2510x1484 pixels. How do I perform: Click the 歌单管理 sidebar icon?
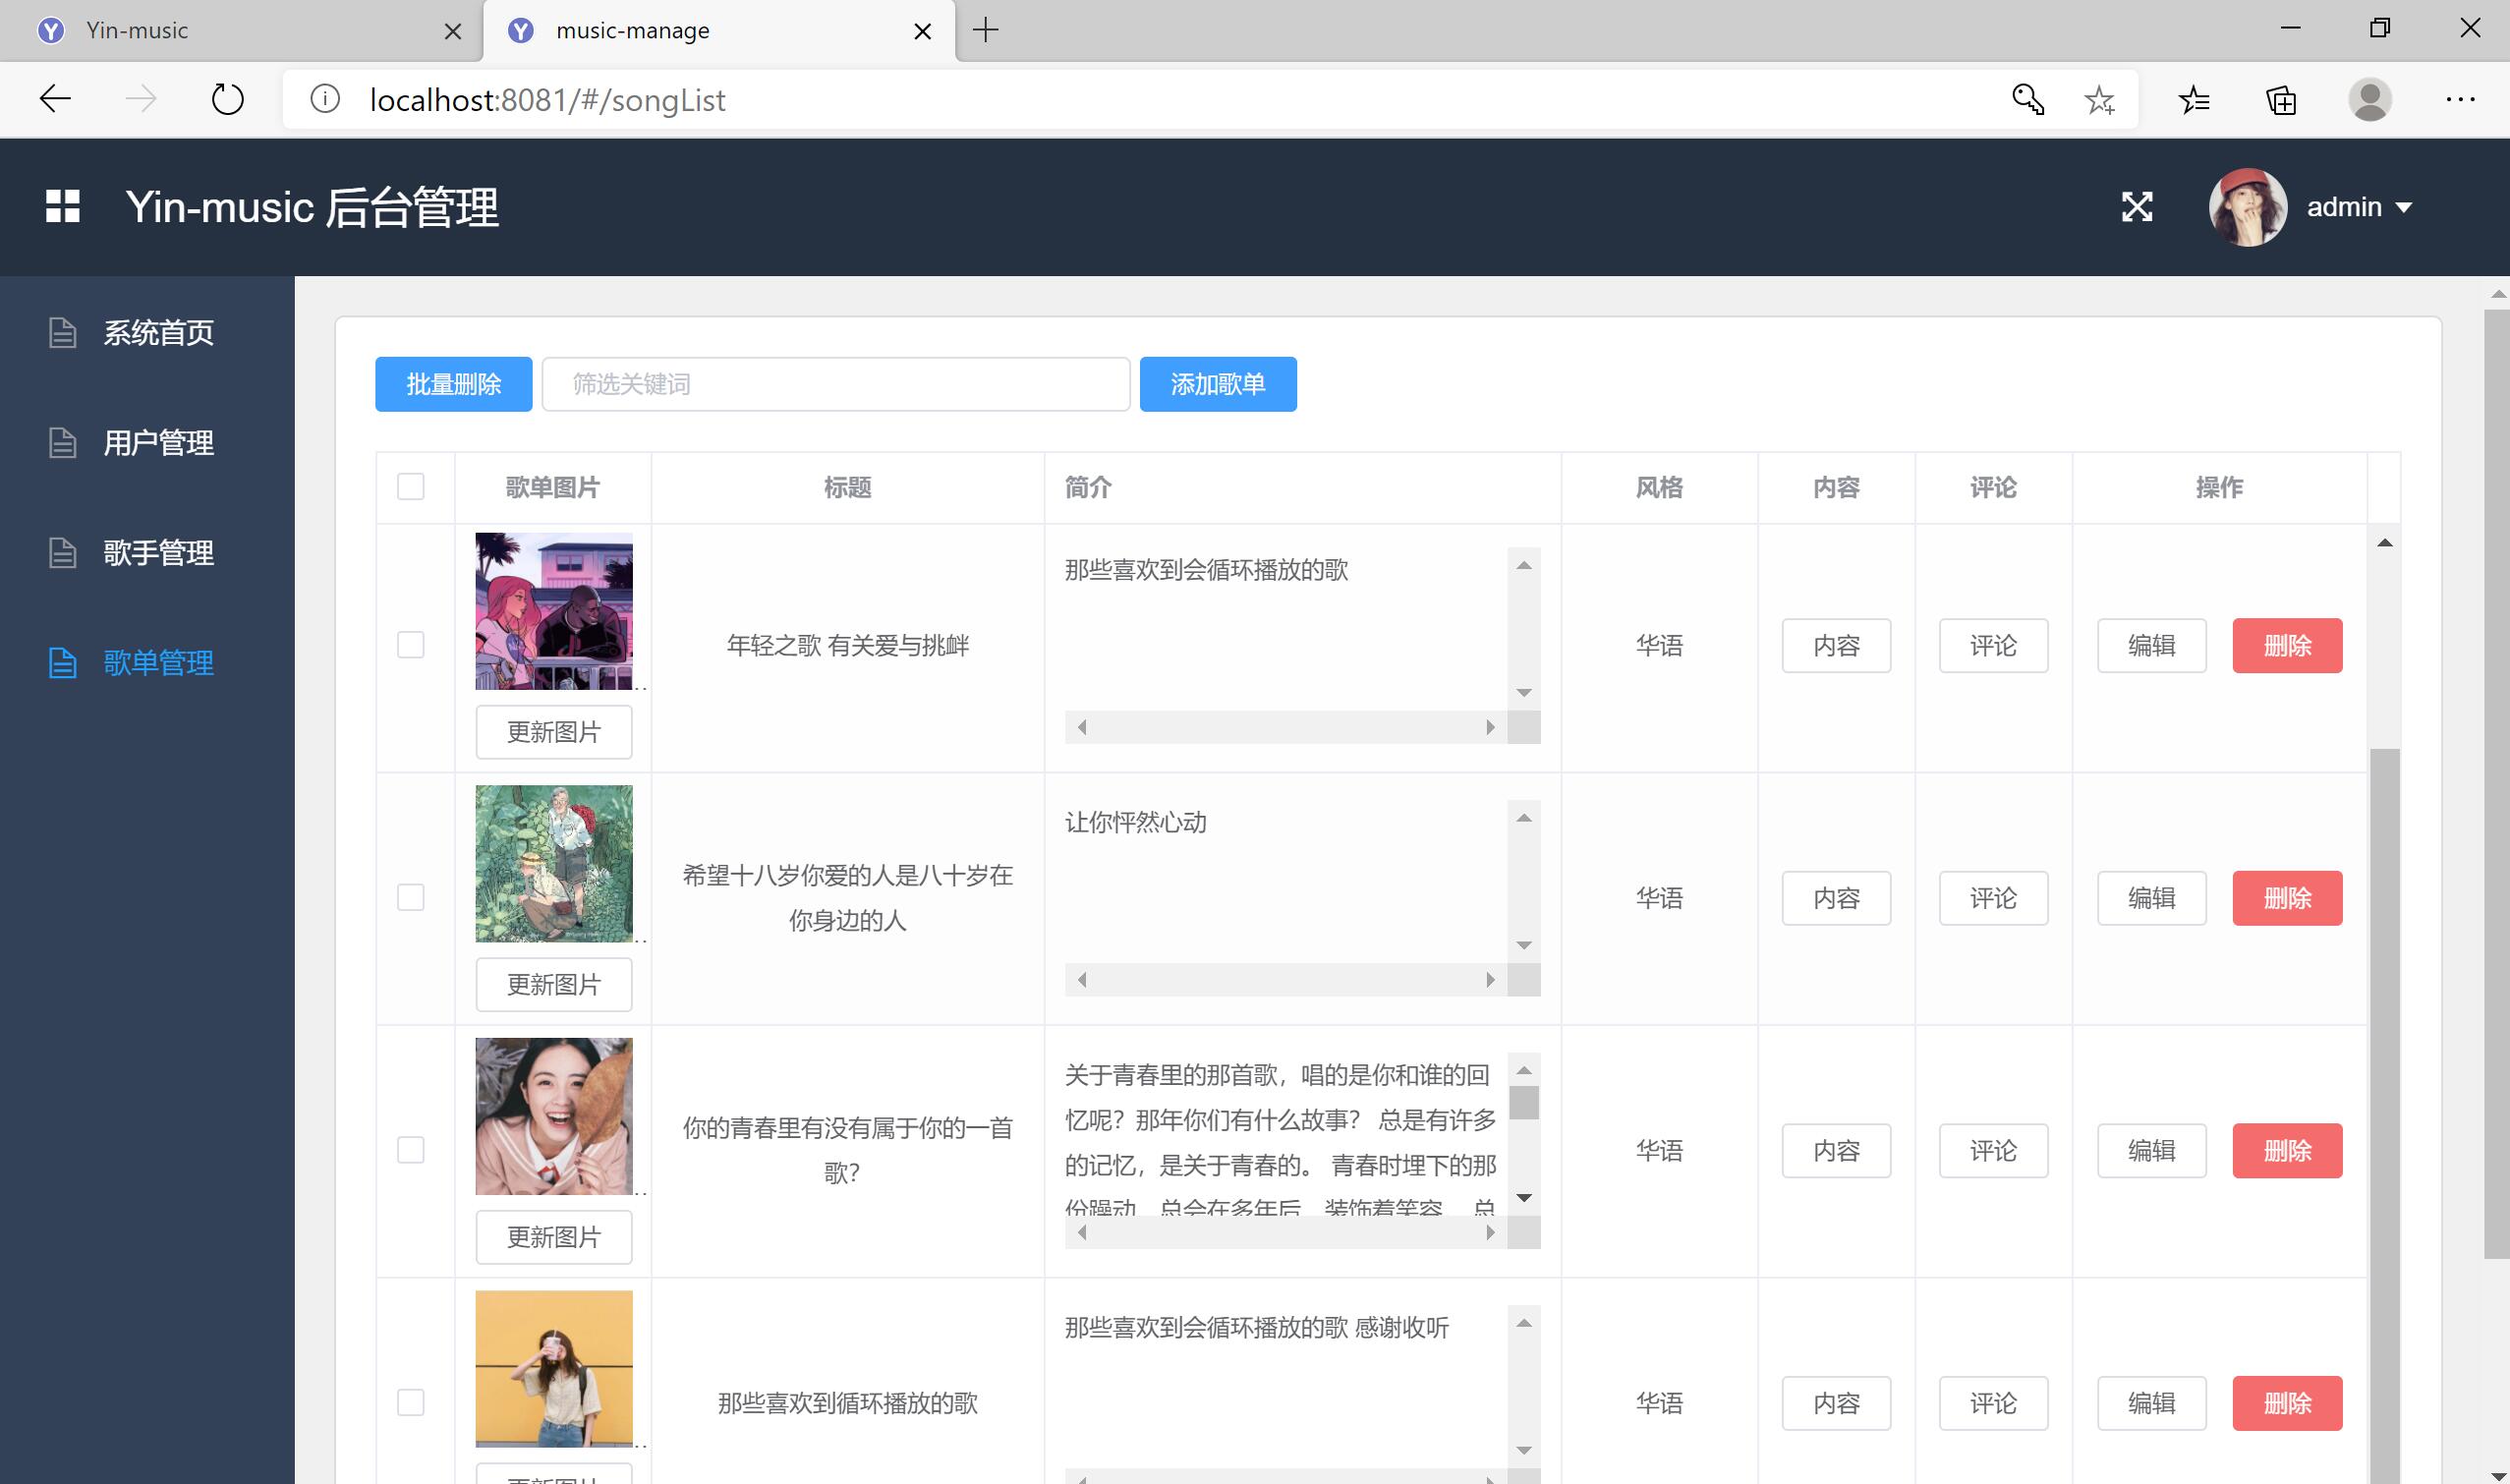click(62, 662)
